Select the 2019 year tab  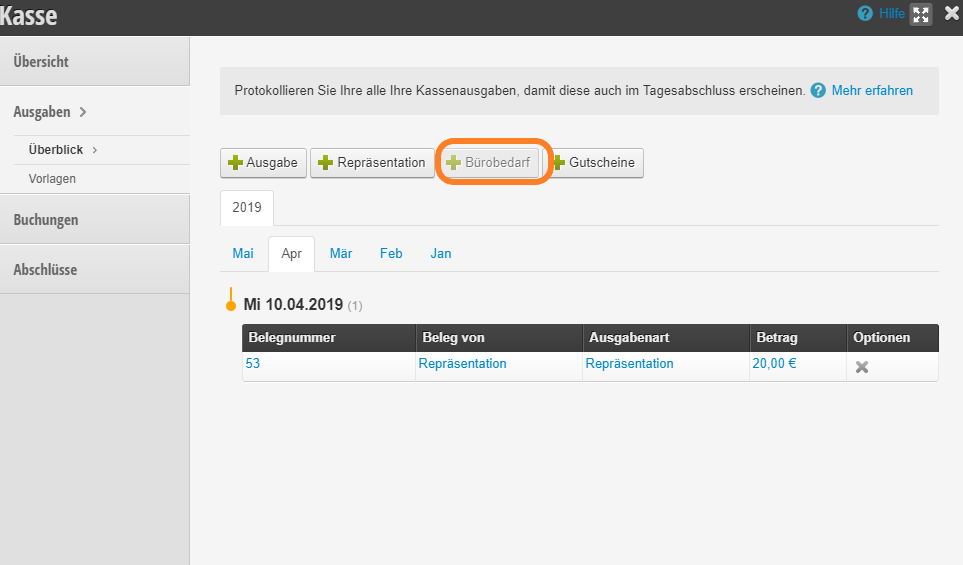point(247,208)
